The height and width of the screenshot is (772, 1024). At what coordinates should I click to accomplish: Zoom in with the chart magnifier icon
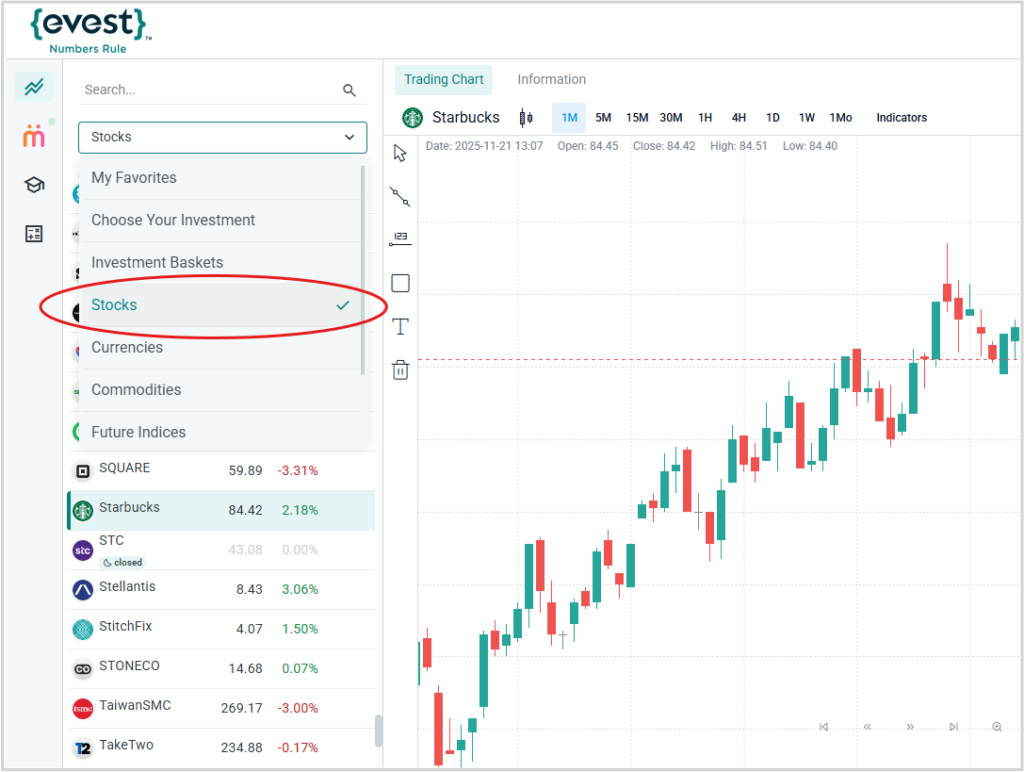click(x=997, y=727)
